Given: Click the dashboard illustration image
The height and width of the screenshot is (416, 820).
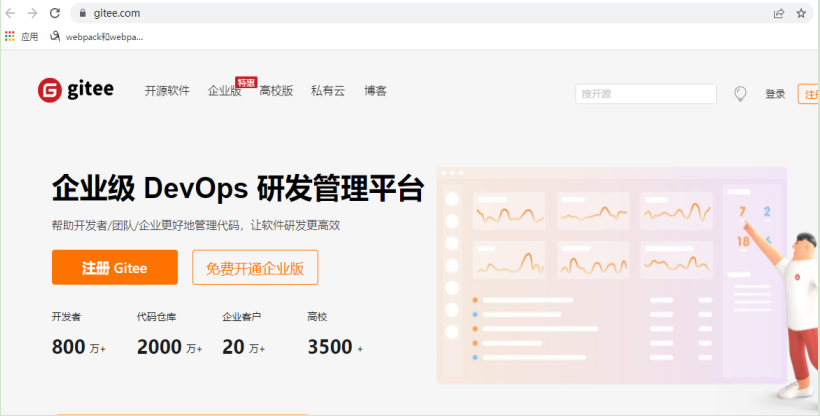Looking at the screenshot, I should tap(611, 275).
